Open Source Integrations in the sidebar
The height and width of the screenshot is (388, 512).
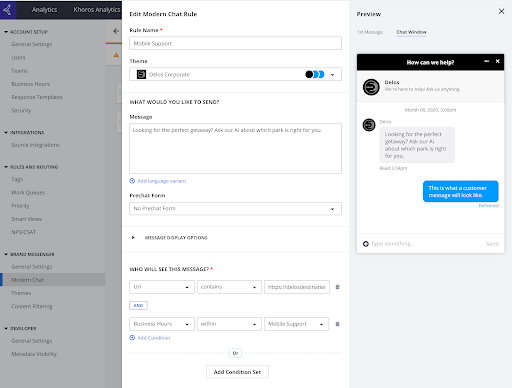pos(35,145)
